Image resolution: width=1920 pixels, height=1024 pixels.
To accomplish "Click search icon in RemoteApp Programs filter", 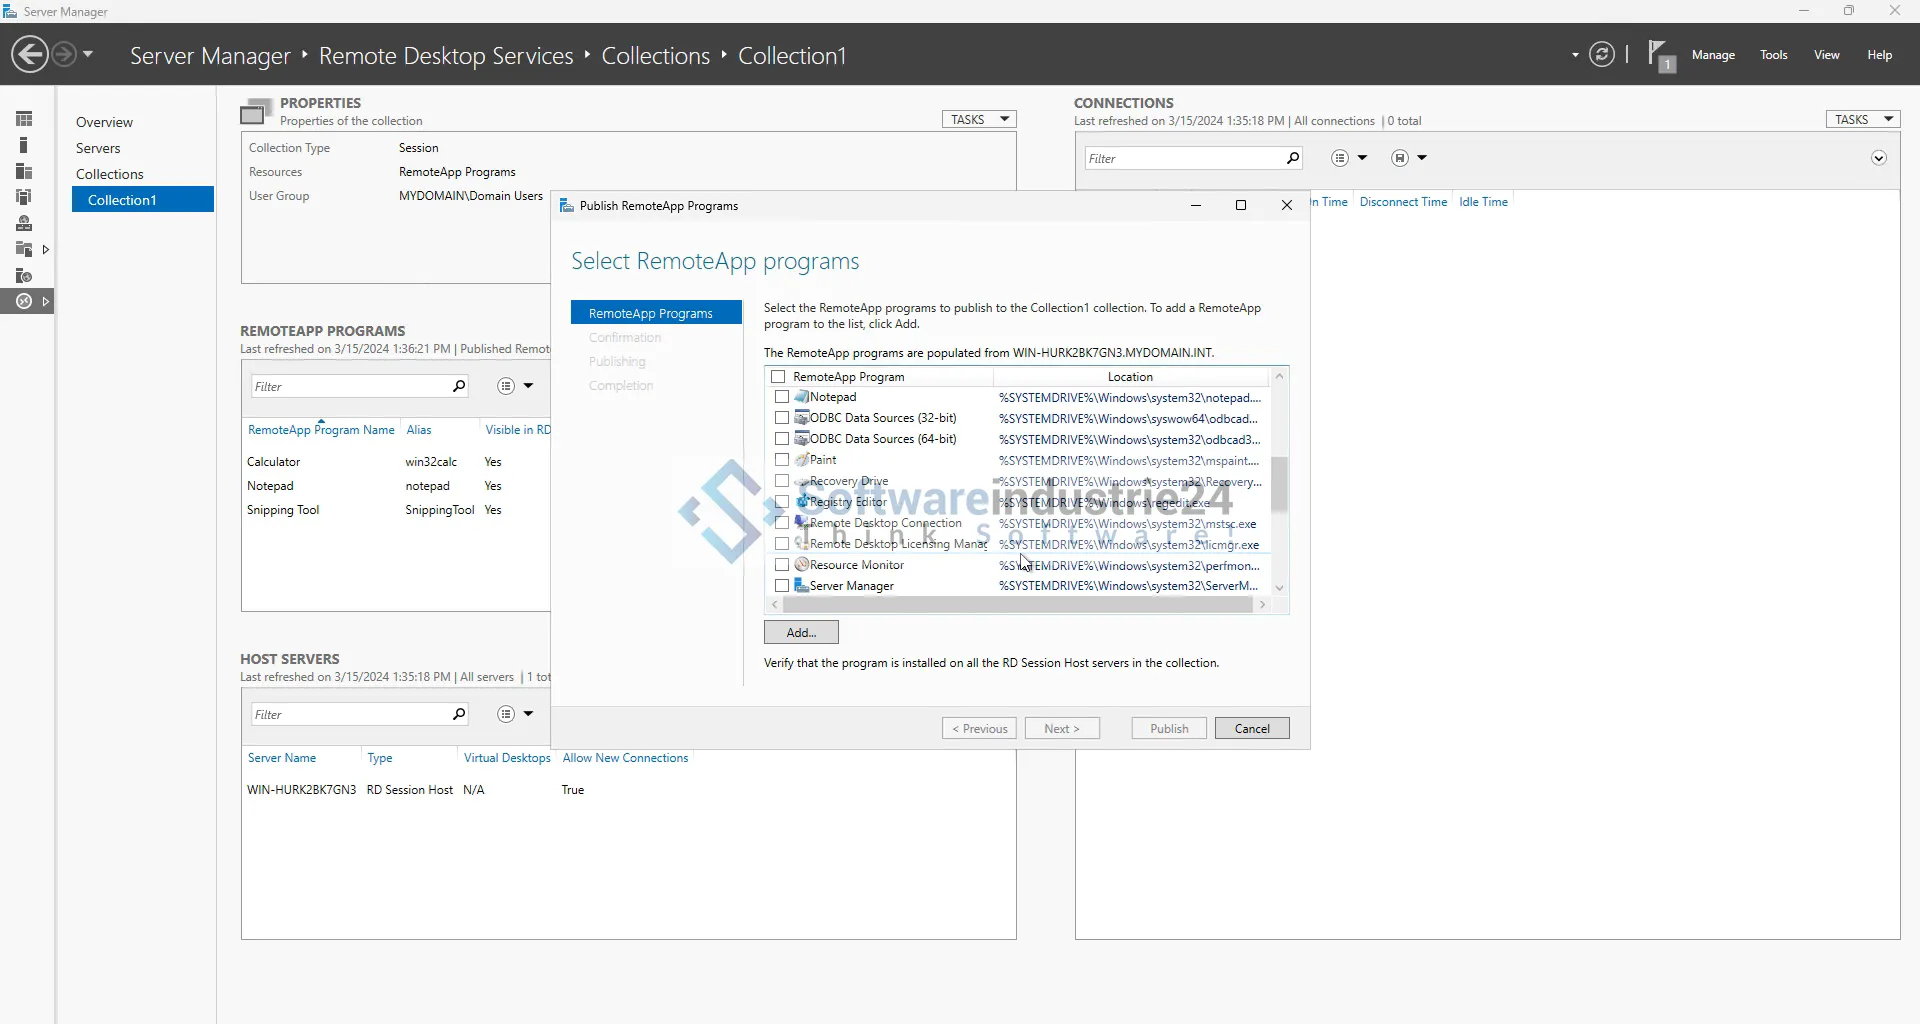I will (459, 386).
